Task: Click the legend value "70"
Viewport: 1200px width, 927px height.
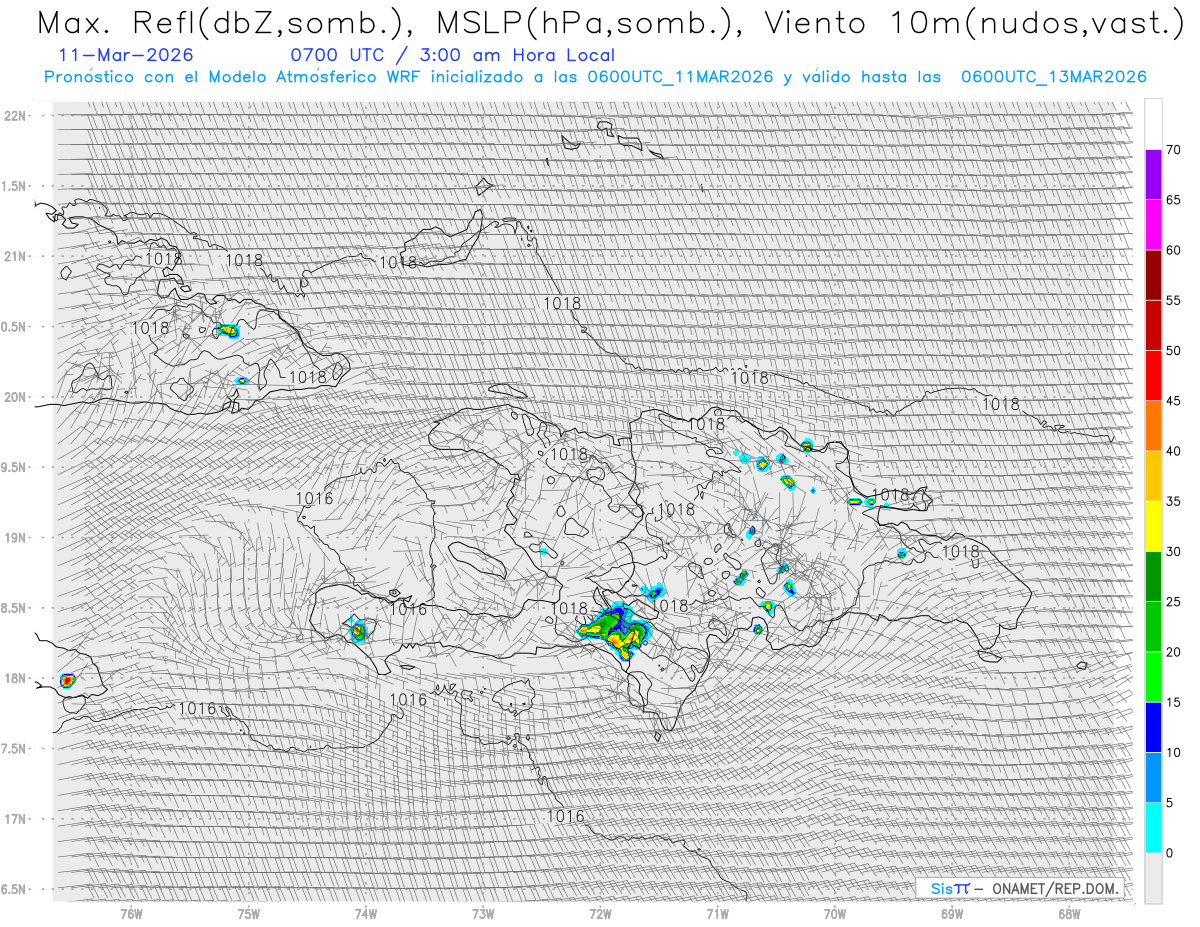Action: pos(1173,150)
